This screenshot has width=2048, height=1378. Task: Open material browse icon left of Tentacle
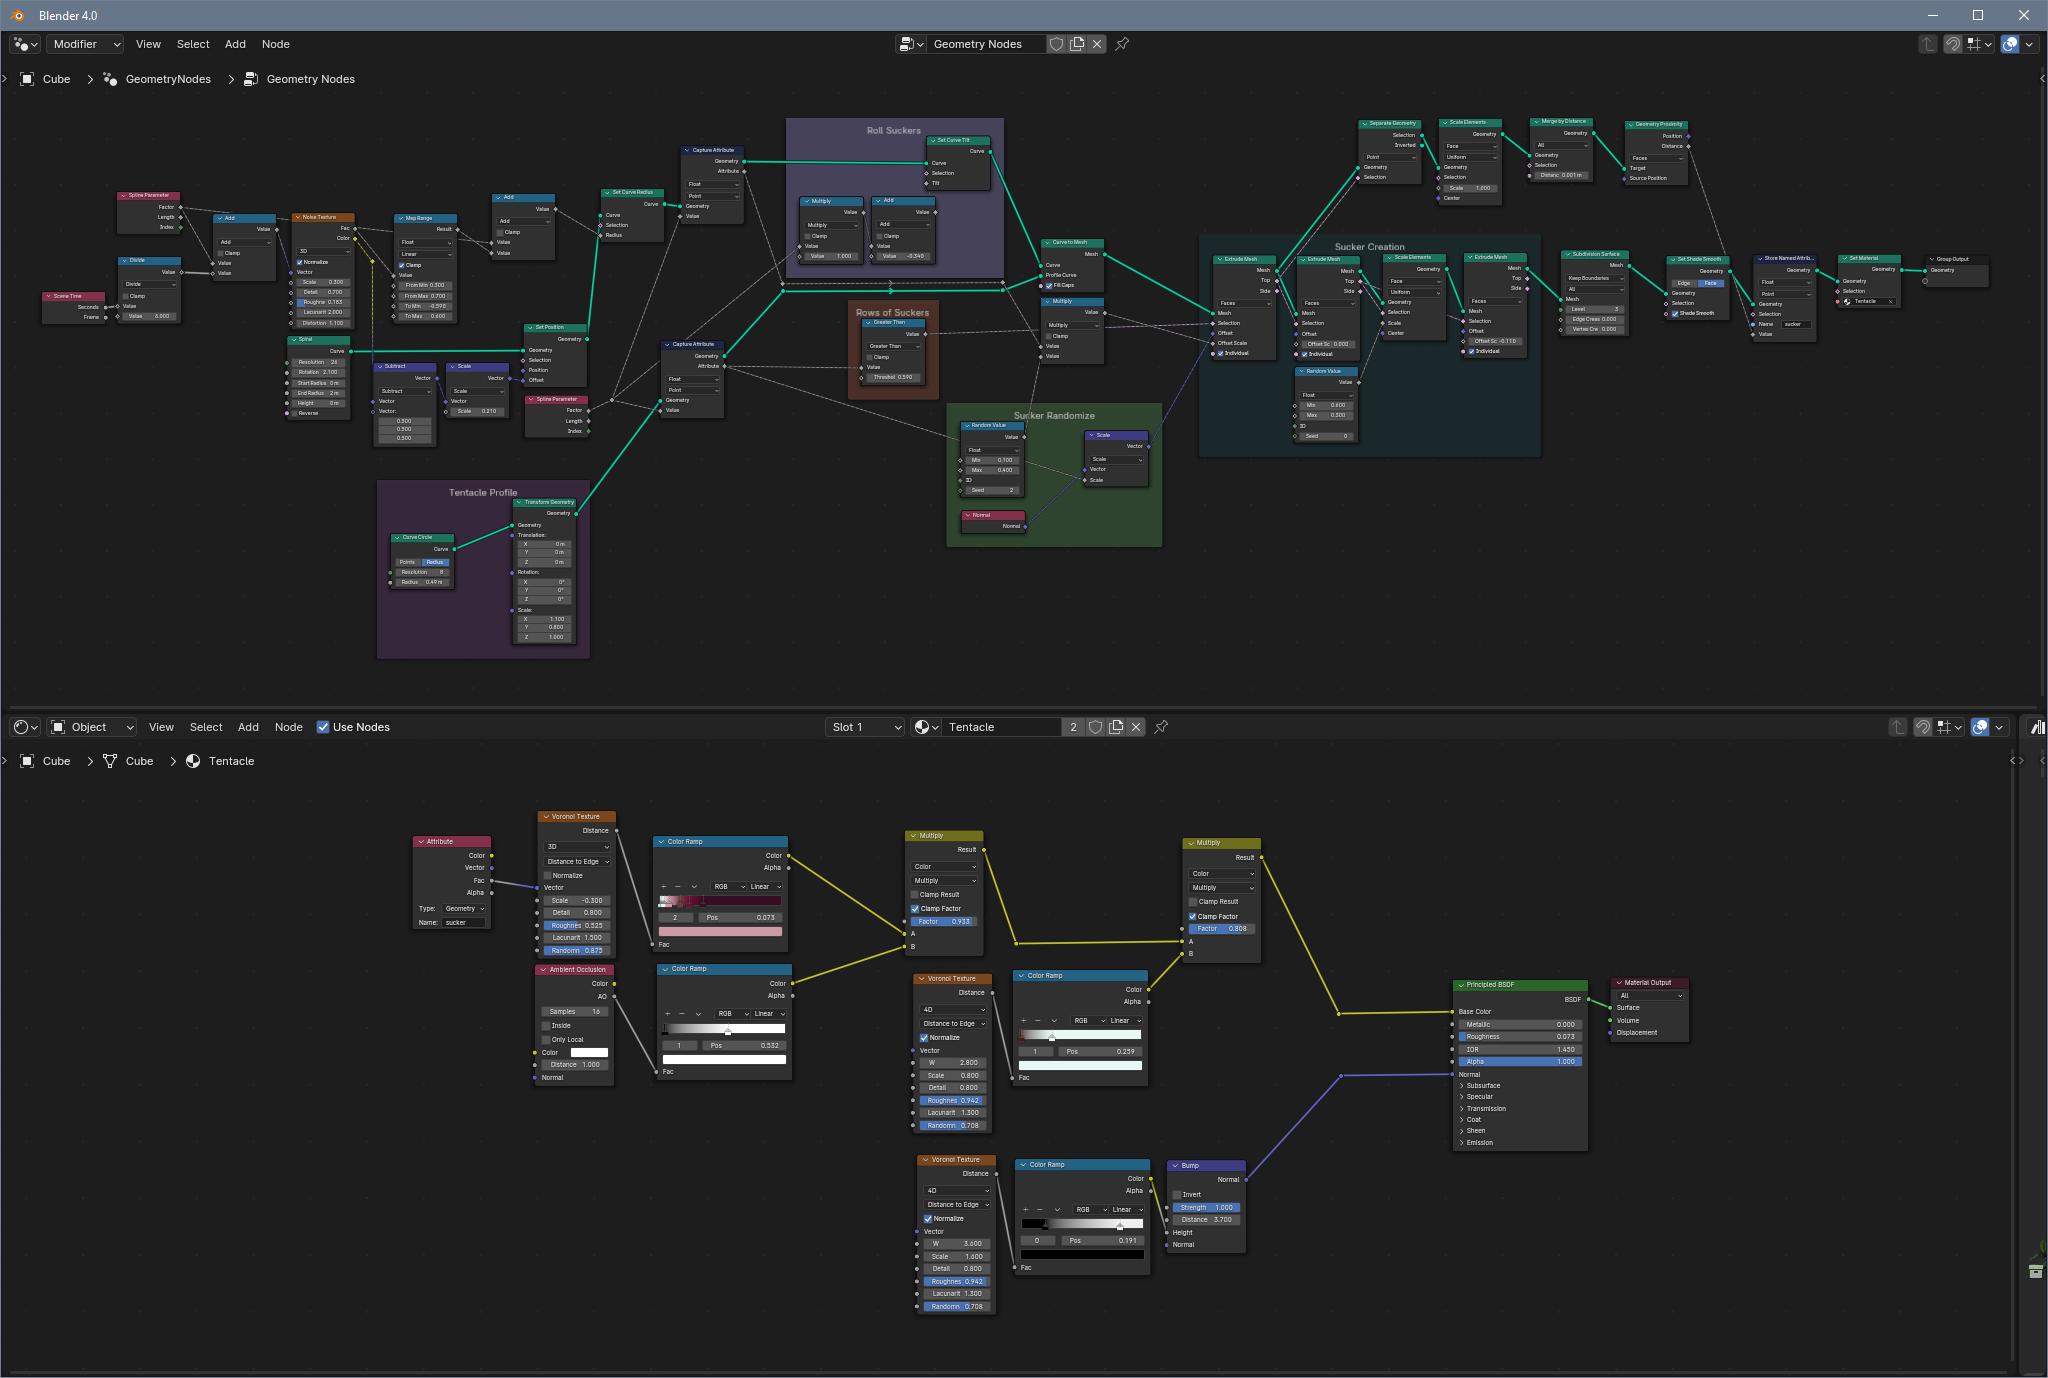(925, 727)
